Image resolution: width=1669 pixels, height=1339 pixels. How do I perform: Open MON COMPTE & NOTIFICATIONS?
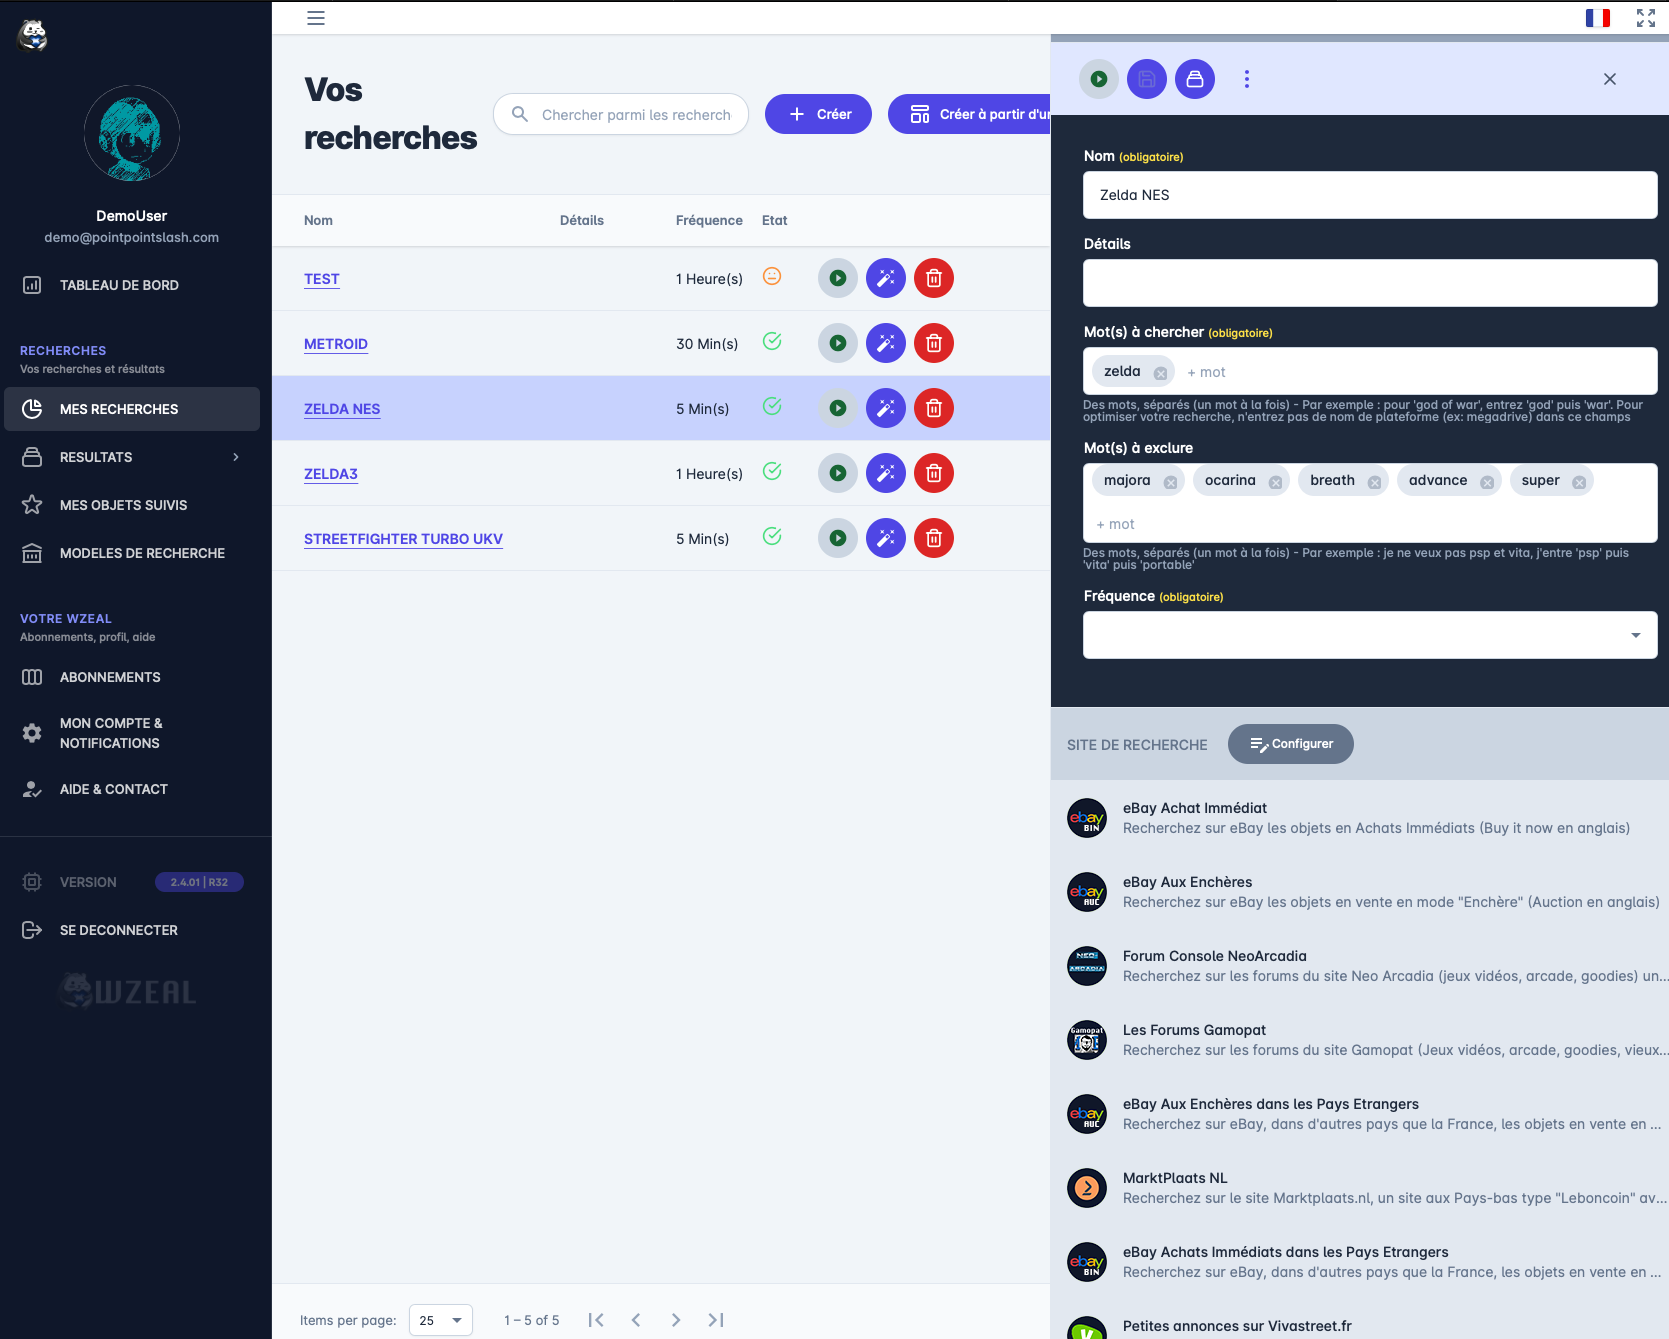click(x=131, y=733)
